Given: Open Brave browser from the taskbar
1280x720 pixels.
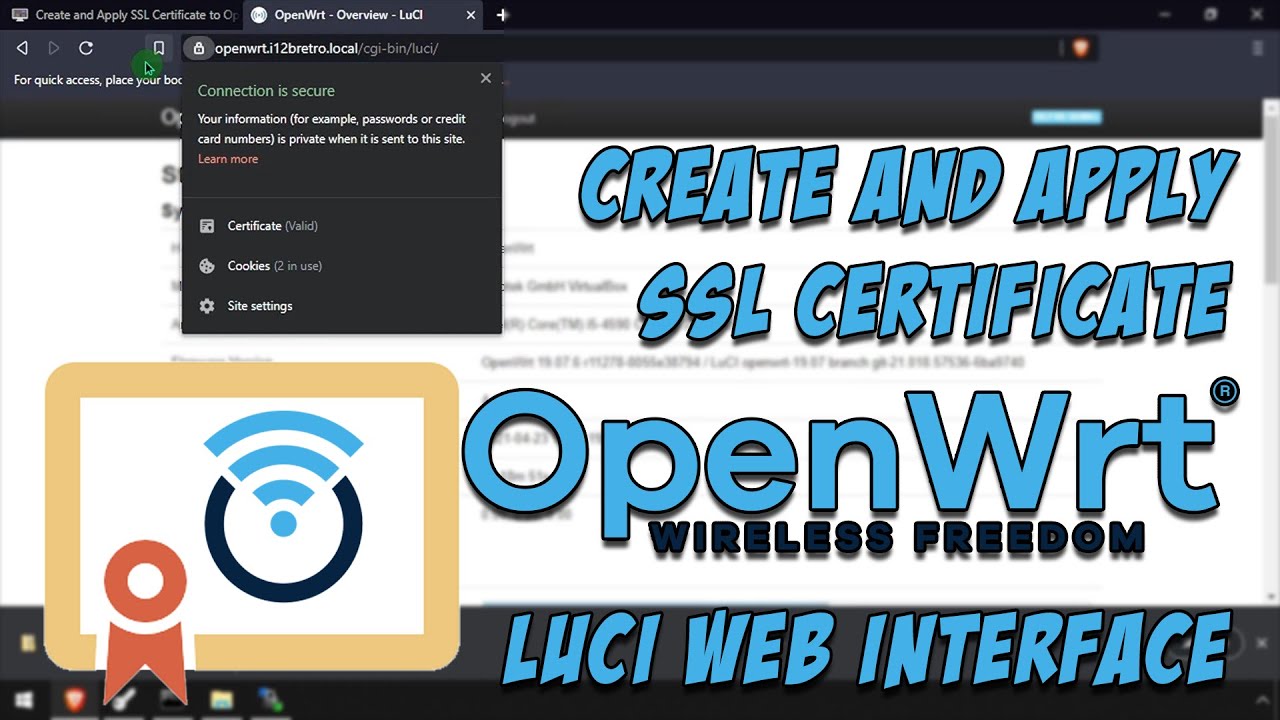Looking at the screenshot, I should pos(75,699).
